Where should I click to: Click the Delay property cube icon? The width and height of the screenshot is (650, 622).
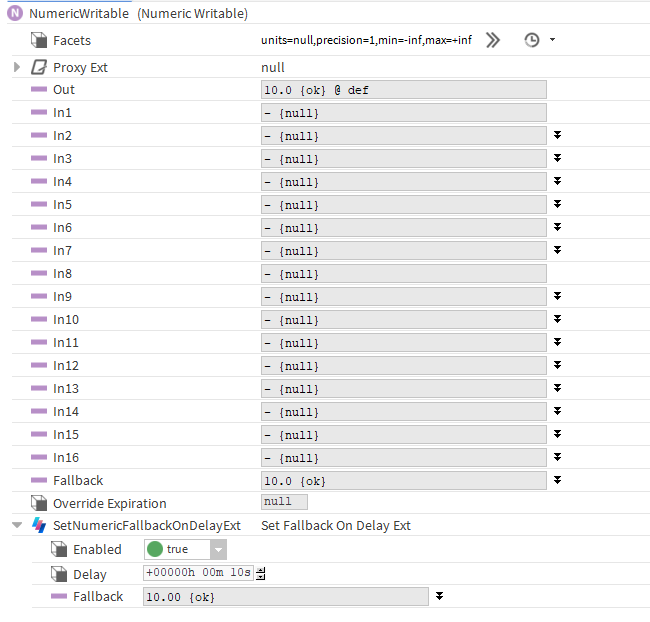point(59,574)
